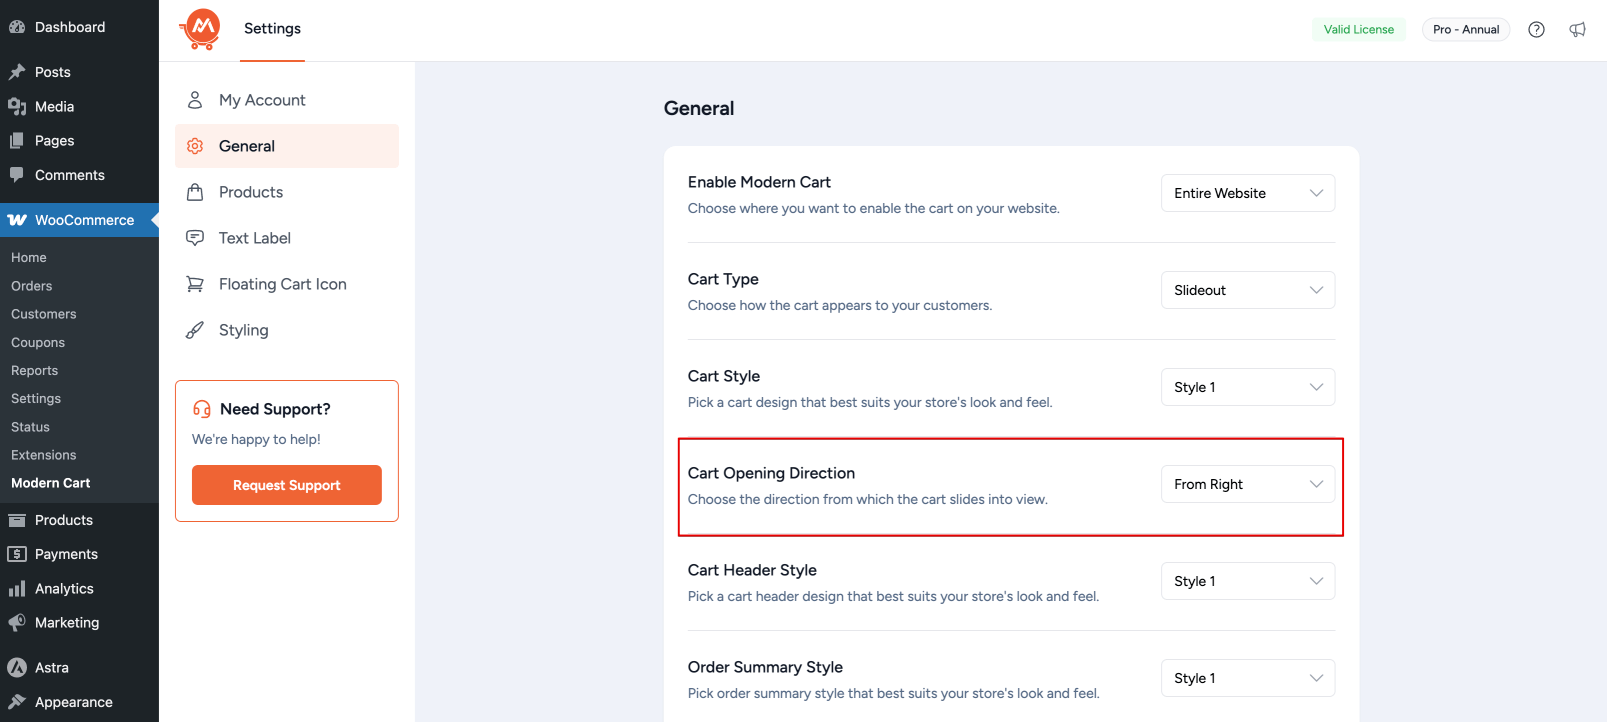The height and width of the screenshot is (722, 1607).
Task: Open the Enable Modern Cart dropdown
Action: pyautogui.click(x=1247, y=193)
